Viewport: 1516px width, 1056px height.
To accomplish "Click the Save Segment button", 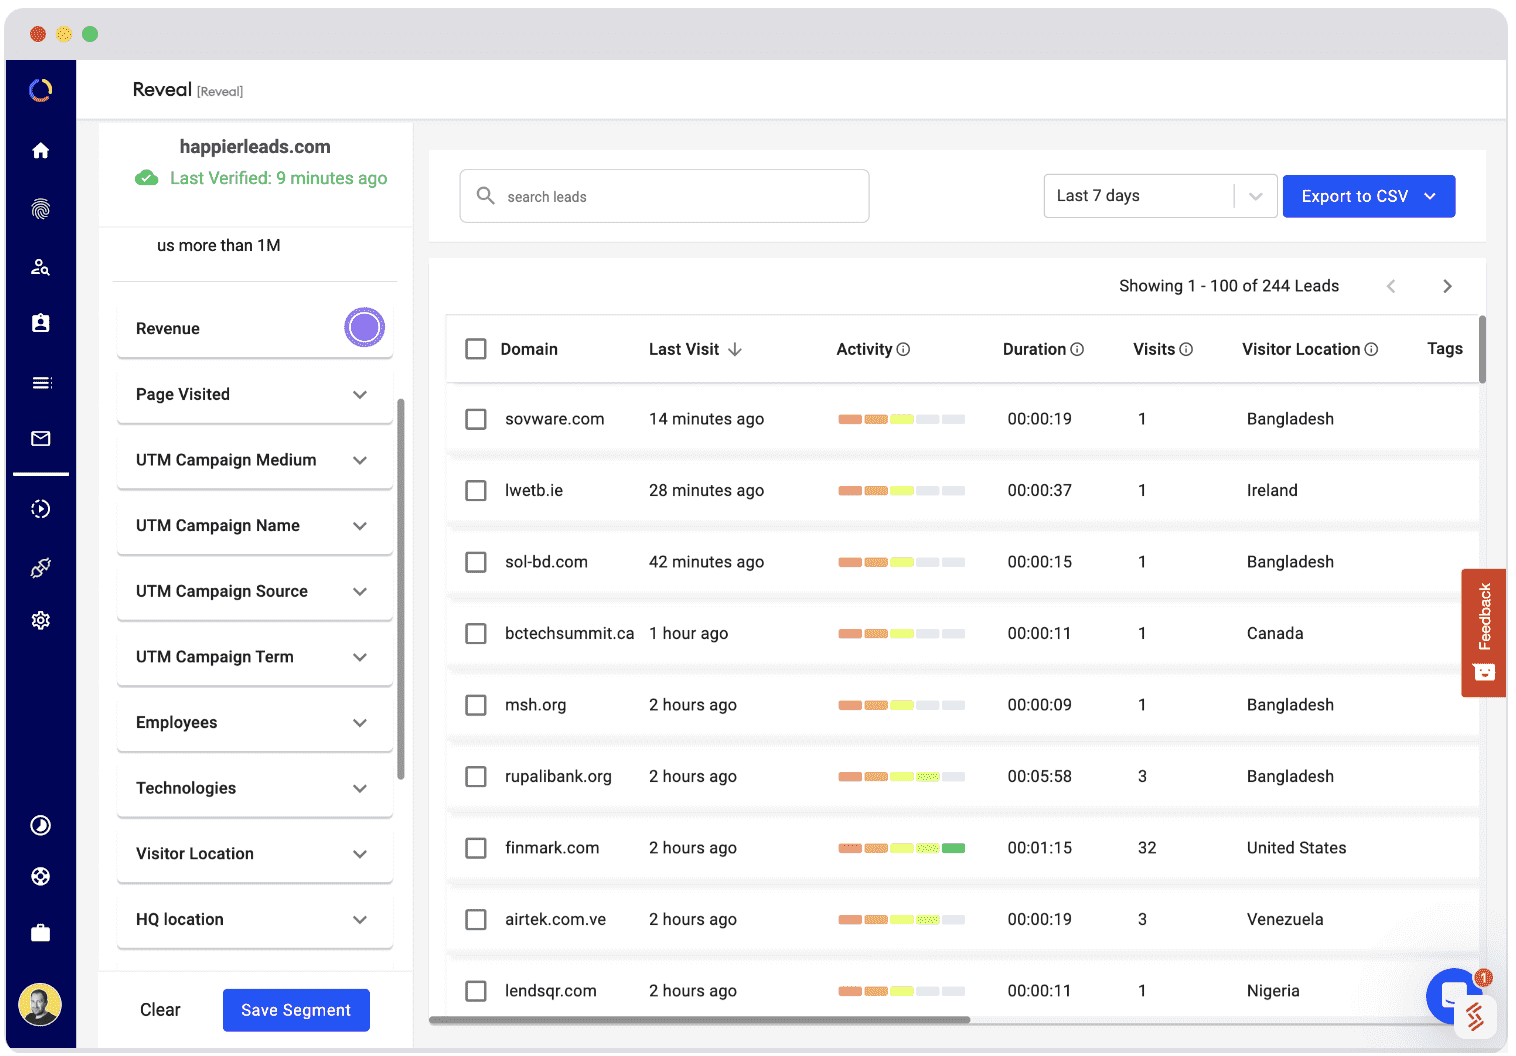I will (x=296, y=1010).
